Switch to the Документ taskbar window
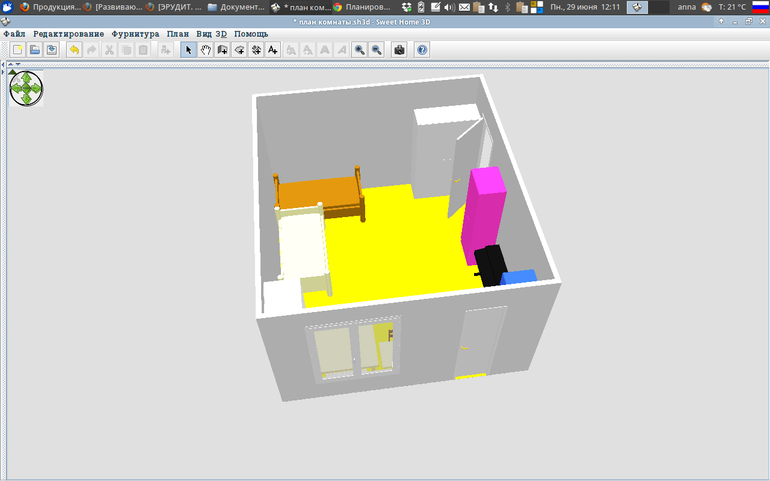 [236, 7]
